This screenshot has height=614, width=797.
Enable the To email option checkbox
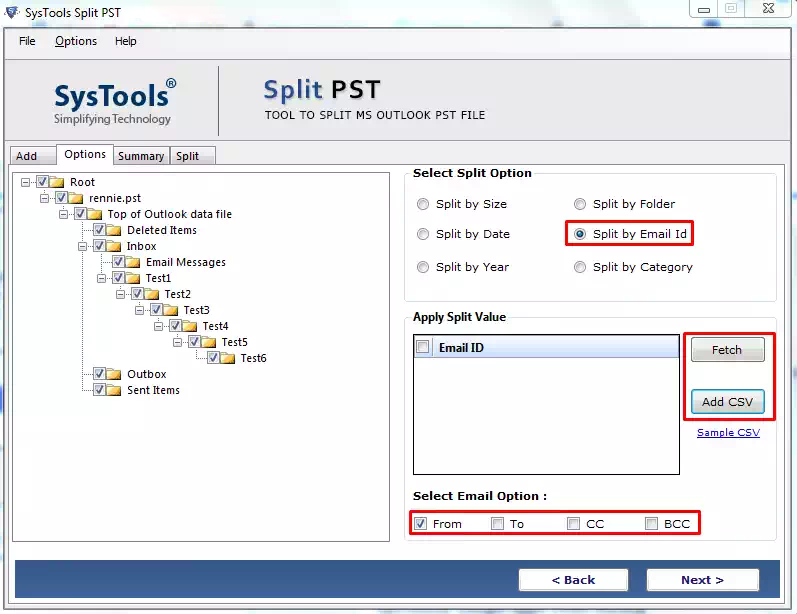(498, 524)
